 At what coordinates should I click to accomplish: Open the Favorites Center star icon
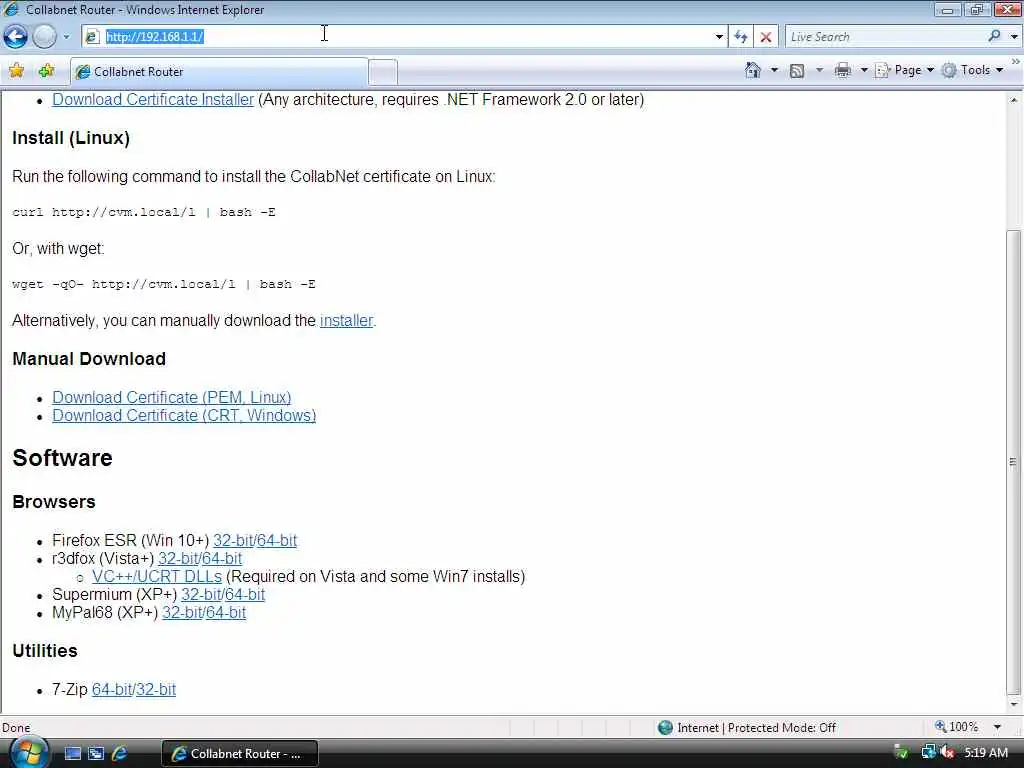click(x=16, y=71)
